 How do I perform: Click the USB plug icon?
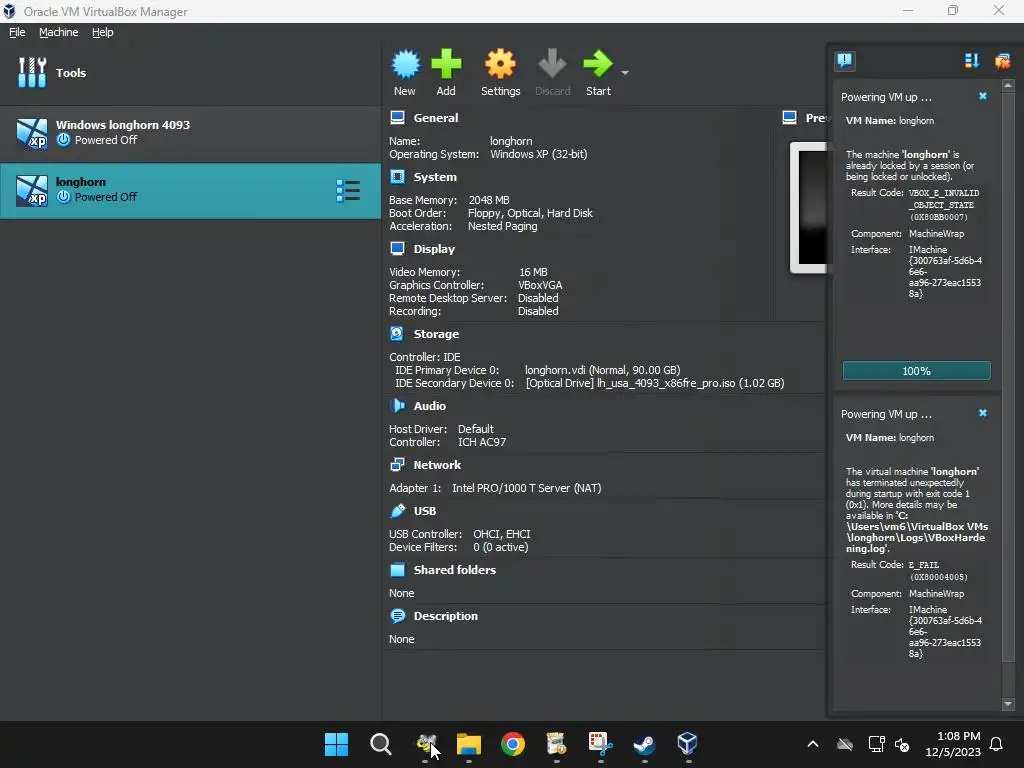pos(397,511)
